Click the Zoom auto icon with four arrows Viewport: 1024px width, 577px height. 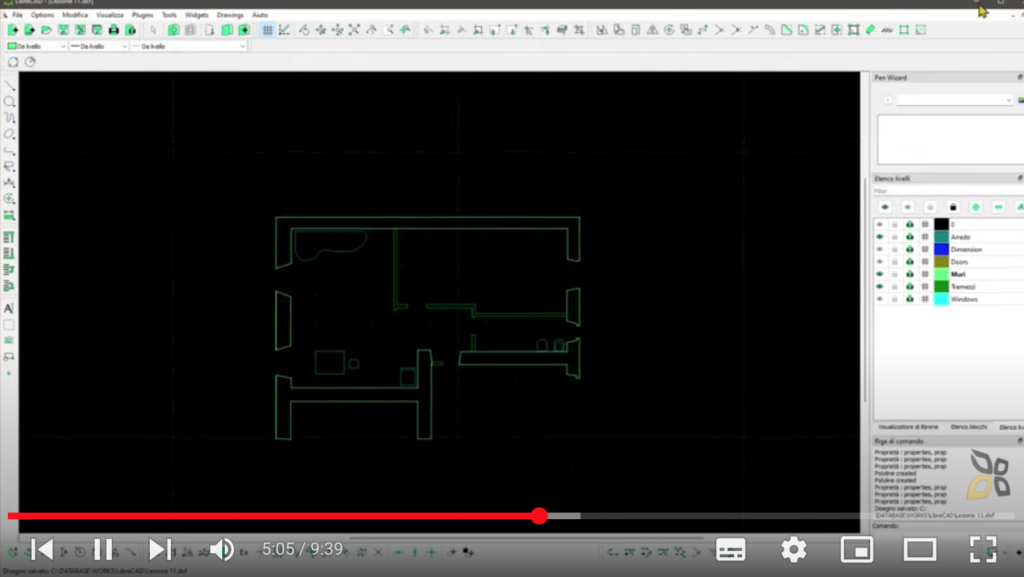pyautogui.click(x=354, y=30)
